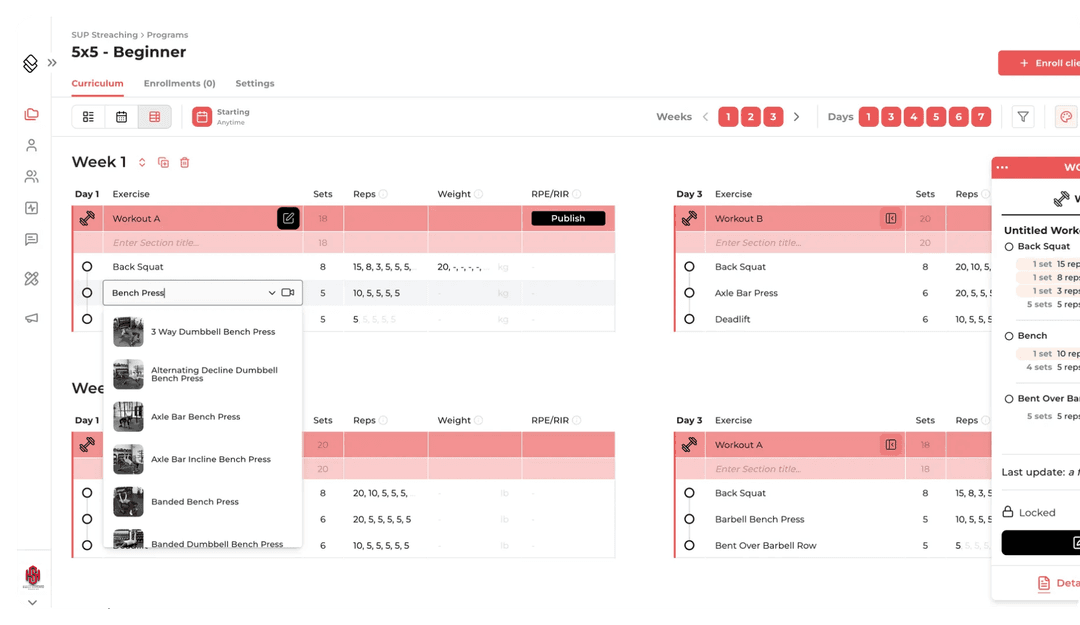Image resolution: width=1080 pixels, height=625 pixels.
Task: Open the Bench Press exercise dropdown
Action: click(270, 292)
